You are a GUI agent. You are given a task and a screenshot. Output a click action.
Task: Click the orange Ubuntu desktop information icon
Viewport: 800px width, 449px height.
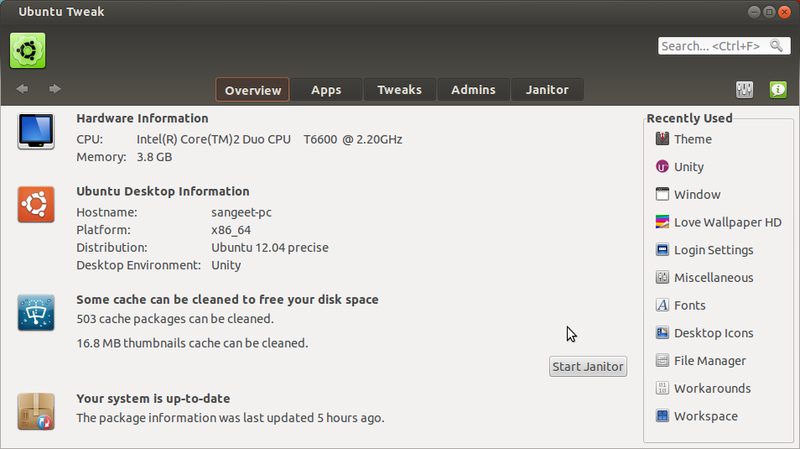pos(36,204)
